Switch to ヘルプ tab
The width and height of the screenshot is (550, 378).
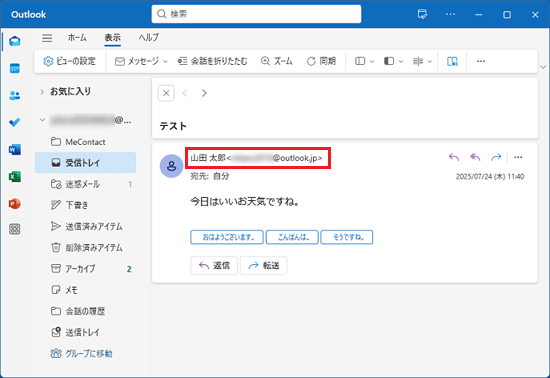(149, 38)
